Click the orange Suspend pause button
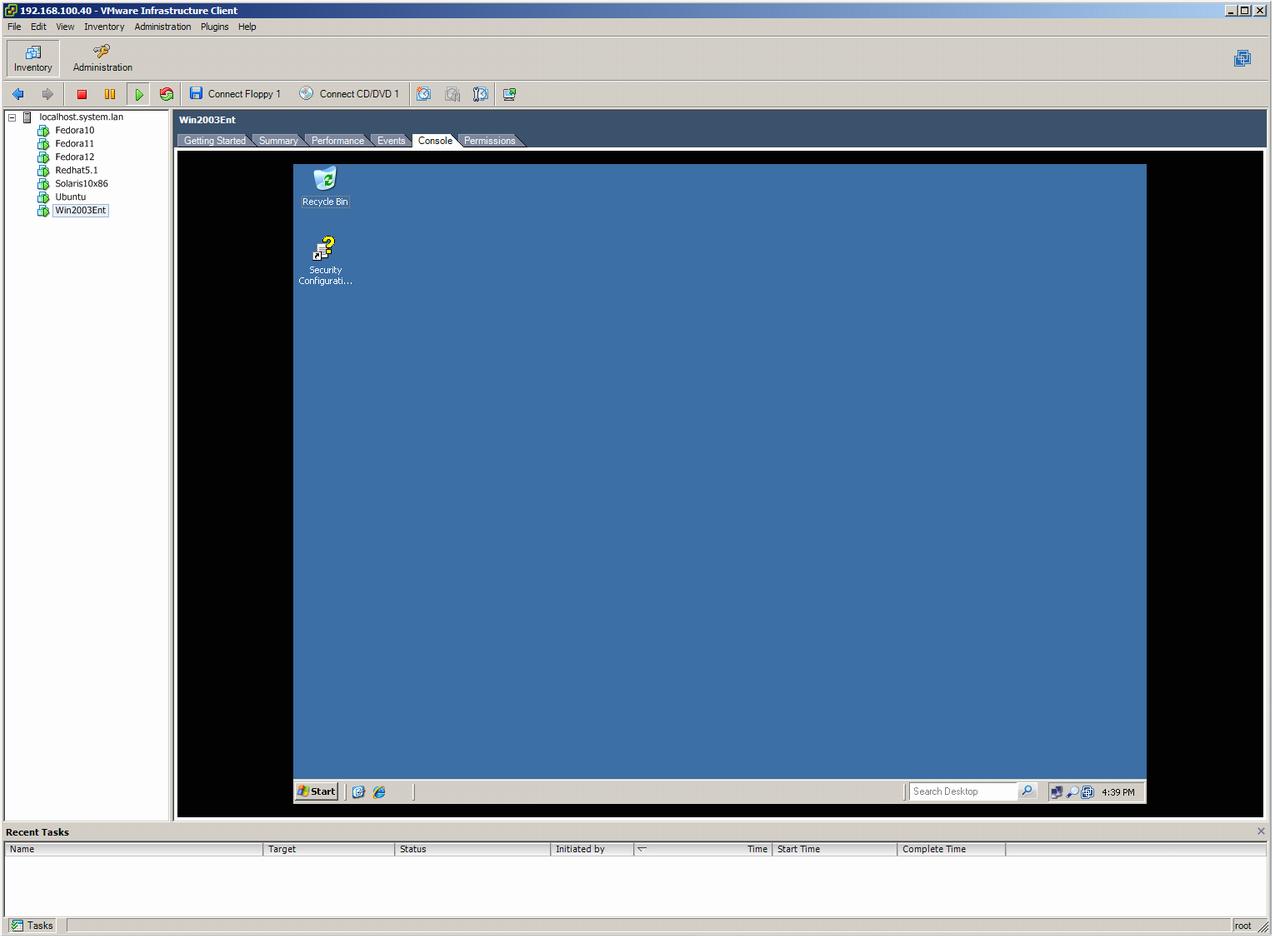This screenshot has width=1272, height=936. click(110, 94)
